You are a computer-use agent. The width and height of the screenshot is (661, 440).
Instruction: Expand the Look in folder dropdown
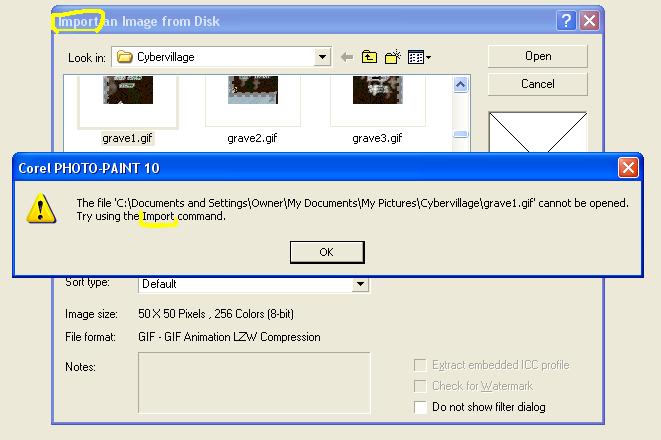click(322, 58)
